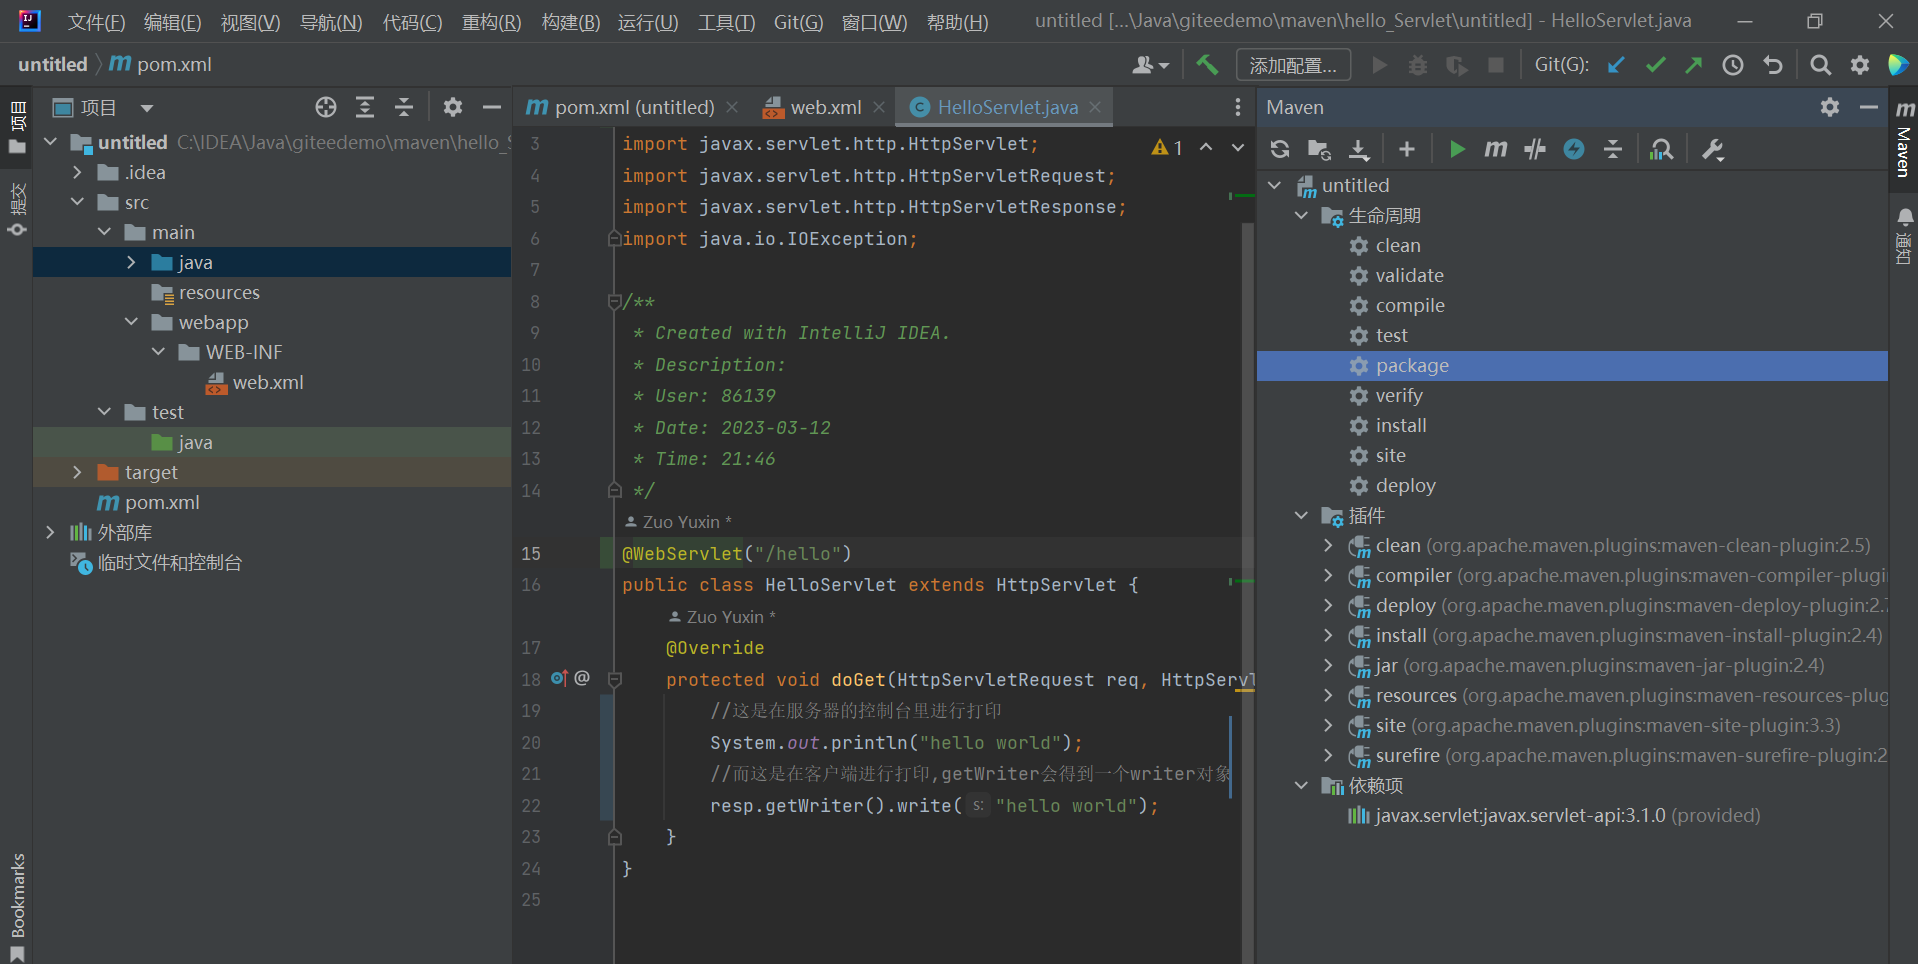The image size is (1918, 964).
Task: Expand the target folder
Action: tap(77, 472)
